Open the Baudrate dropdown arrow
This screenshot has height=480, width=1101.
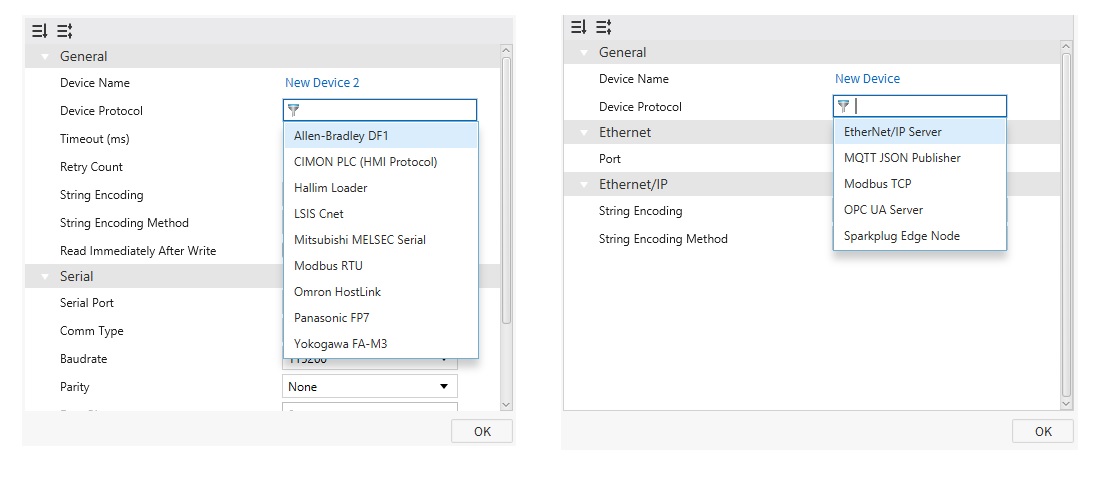[444, 360]
